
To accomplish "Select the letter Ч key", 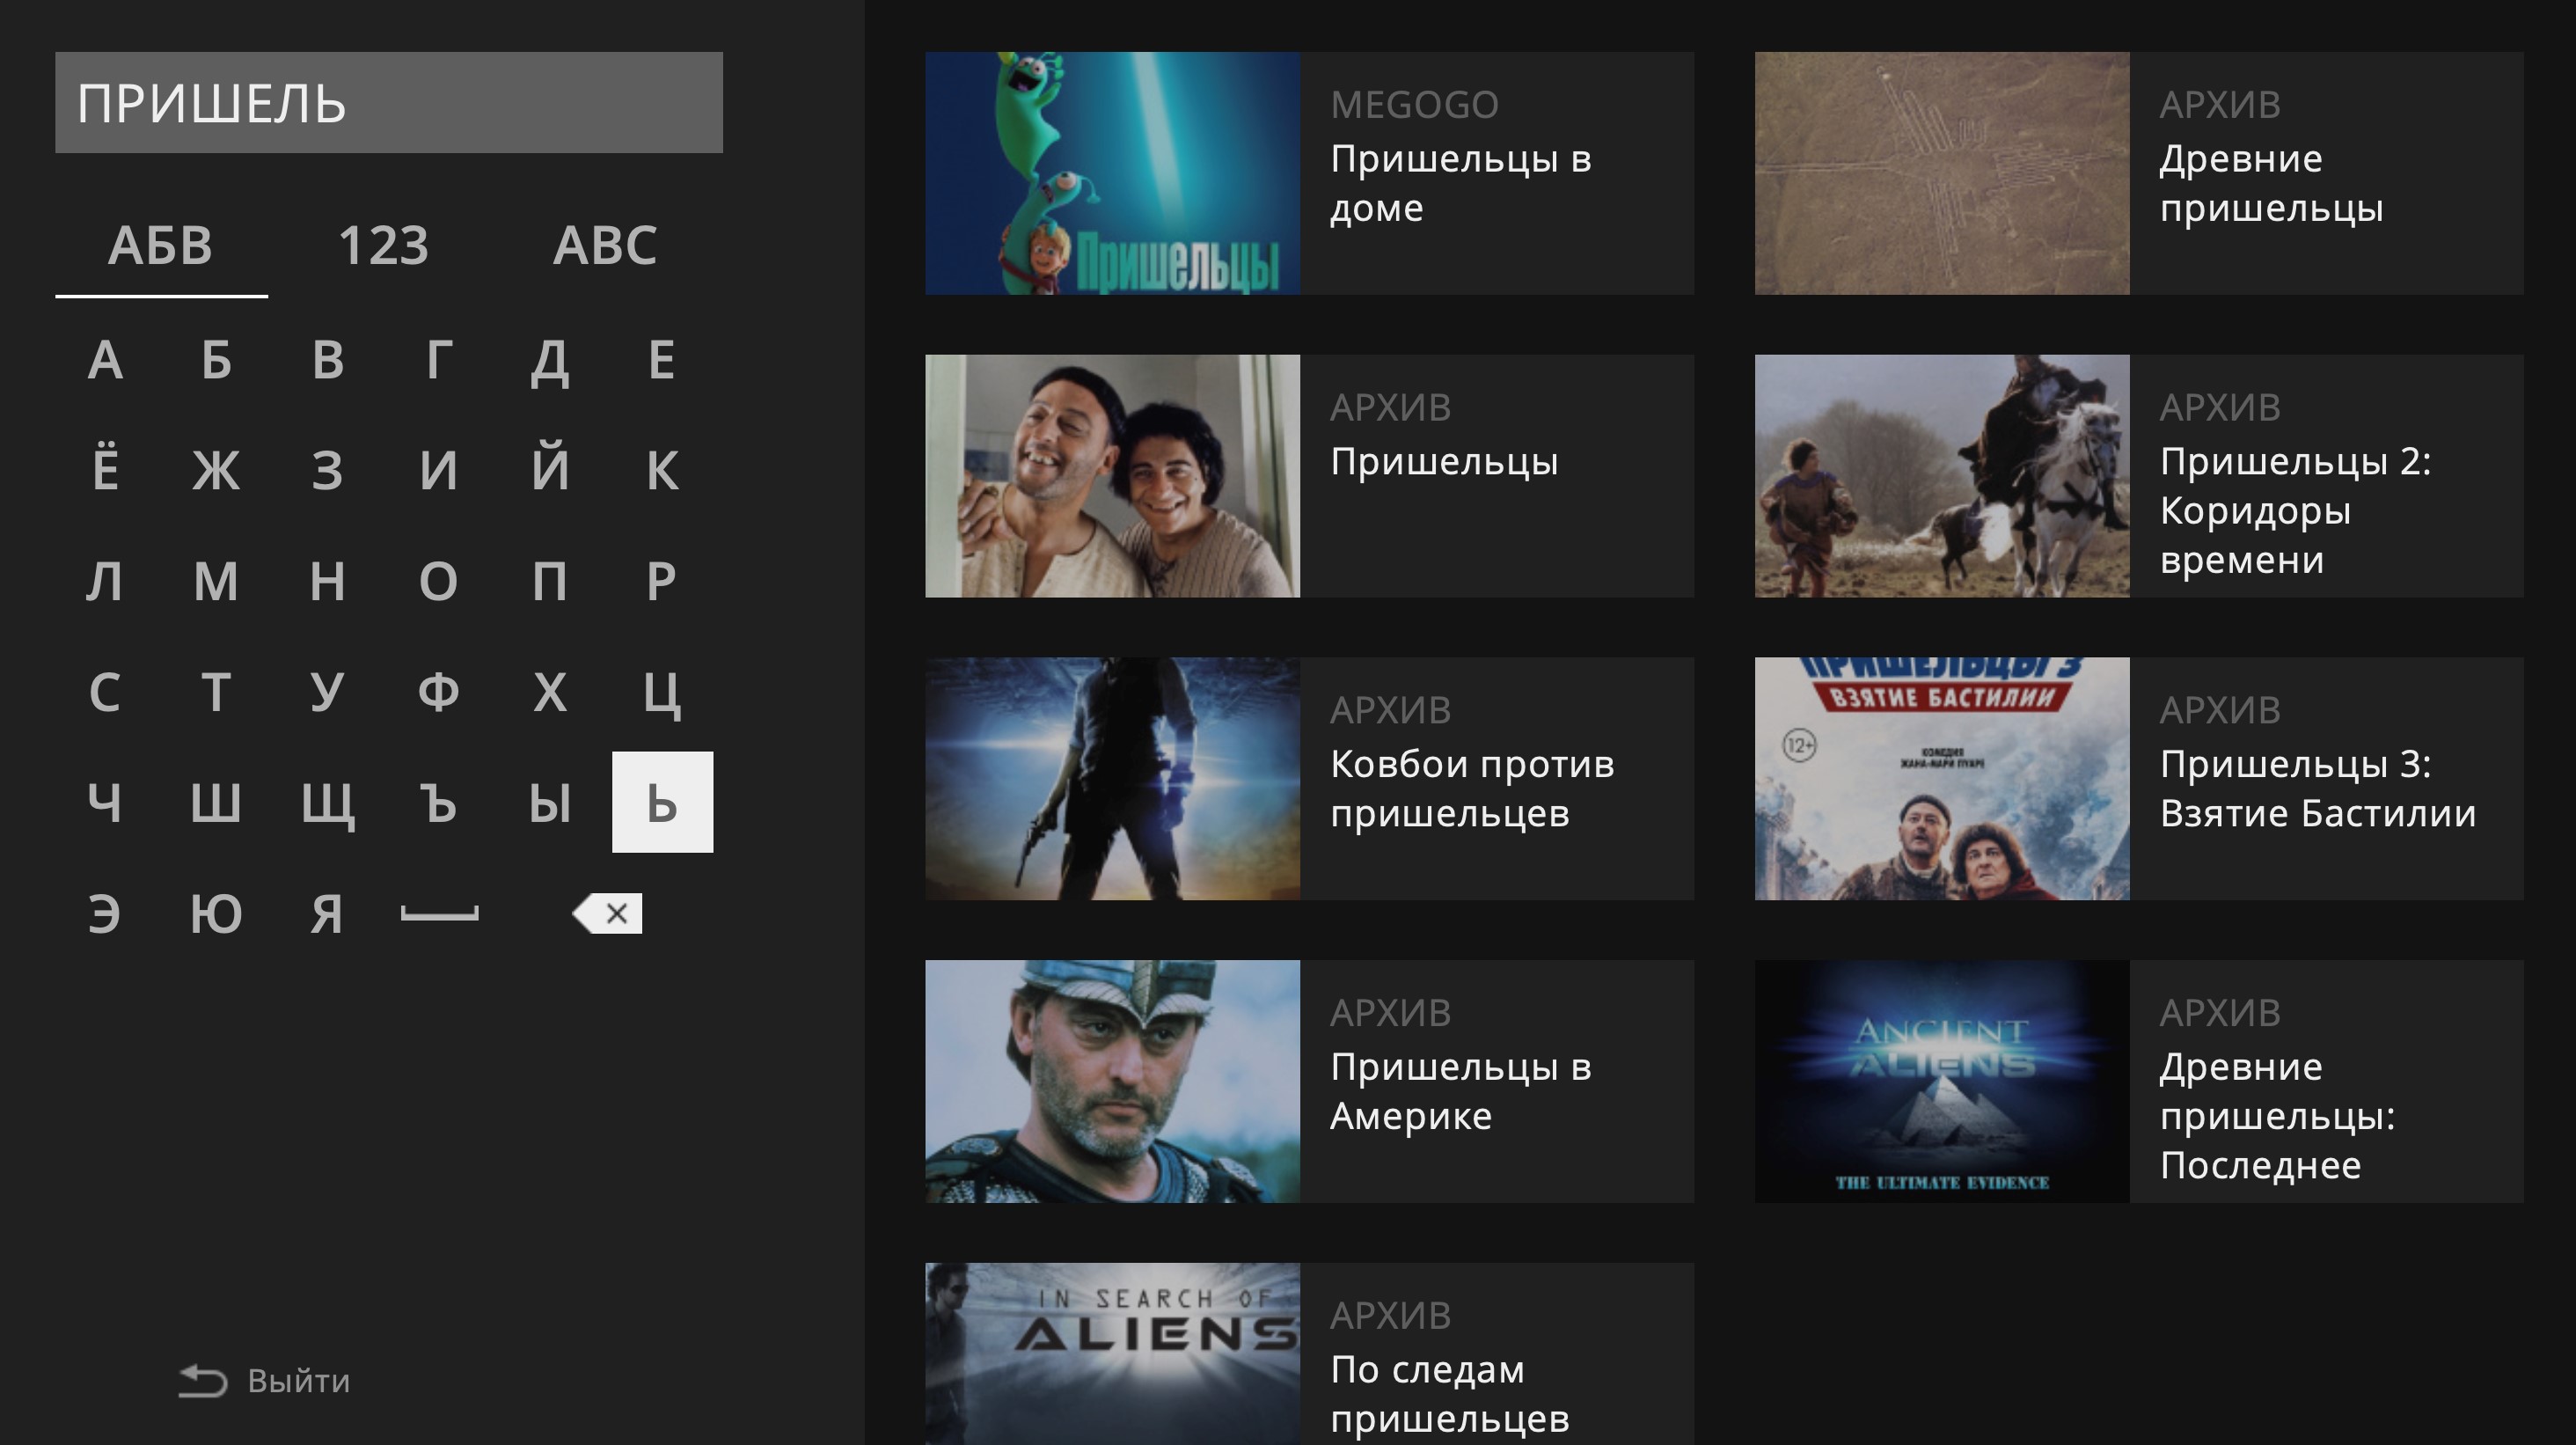I will pos(105,802).
